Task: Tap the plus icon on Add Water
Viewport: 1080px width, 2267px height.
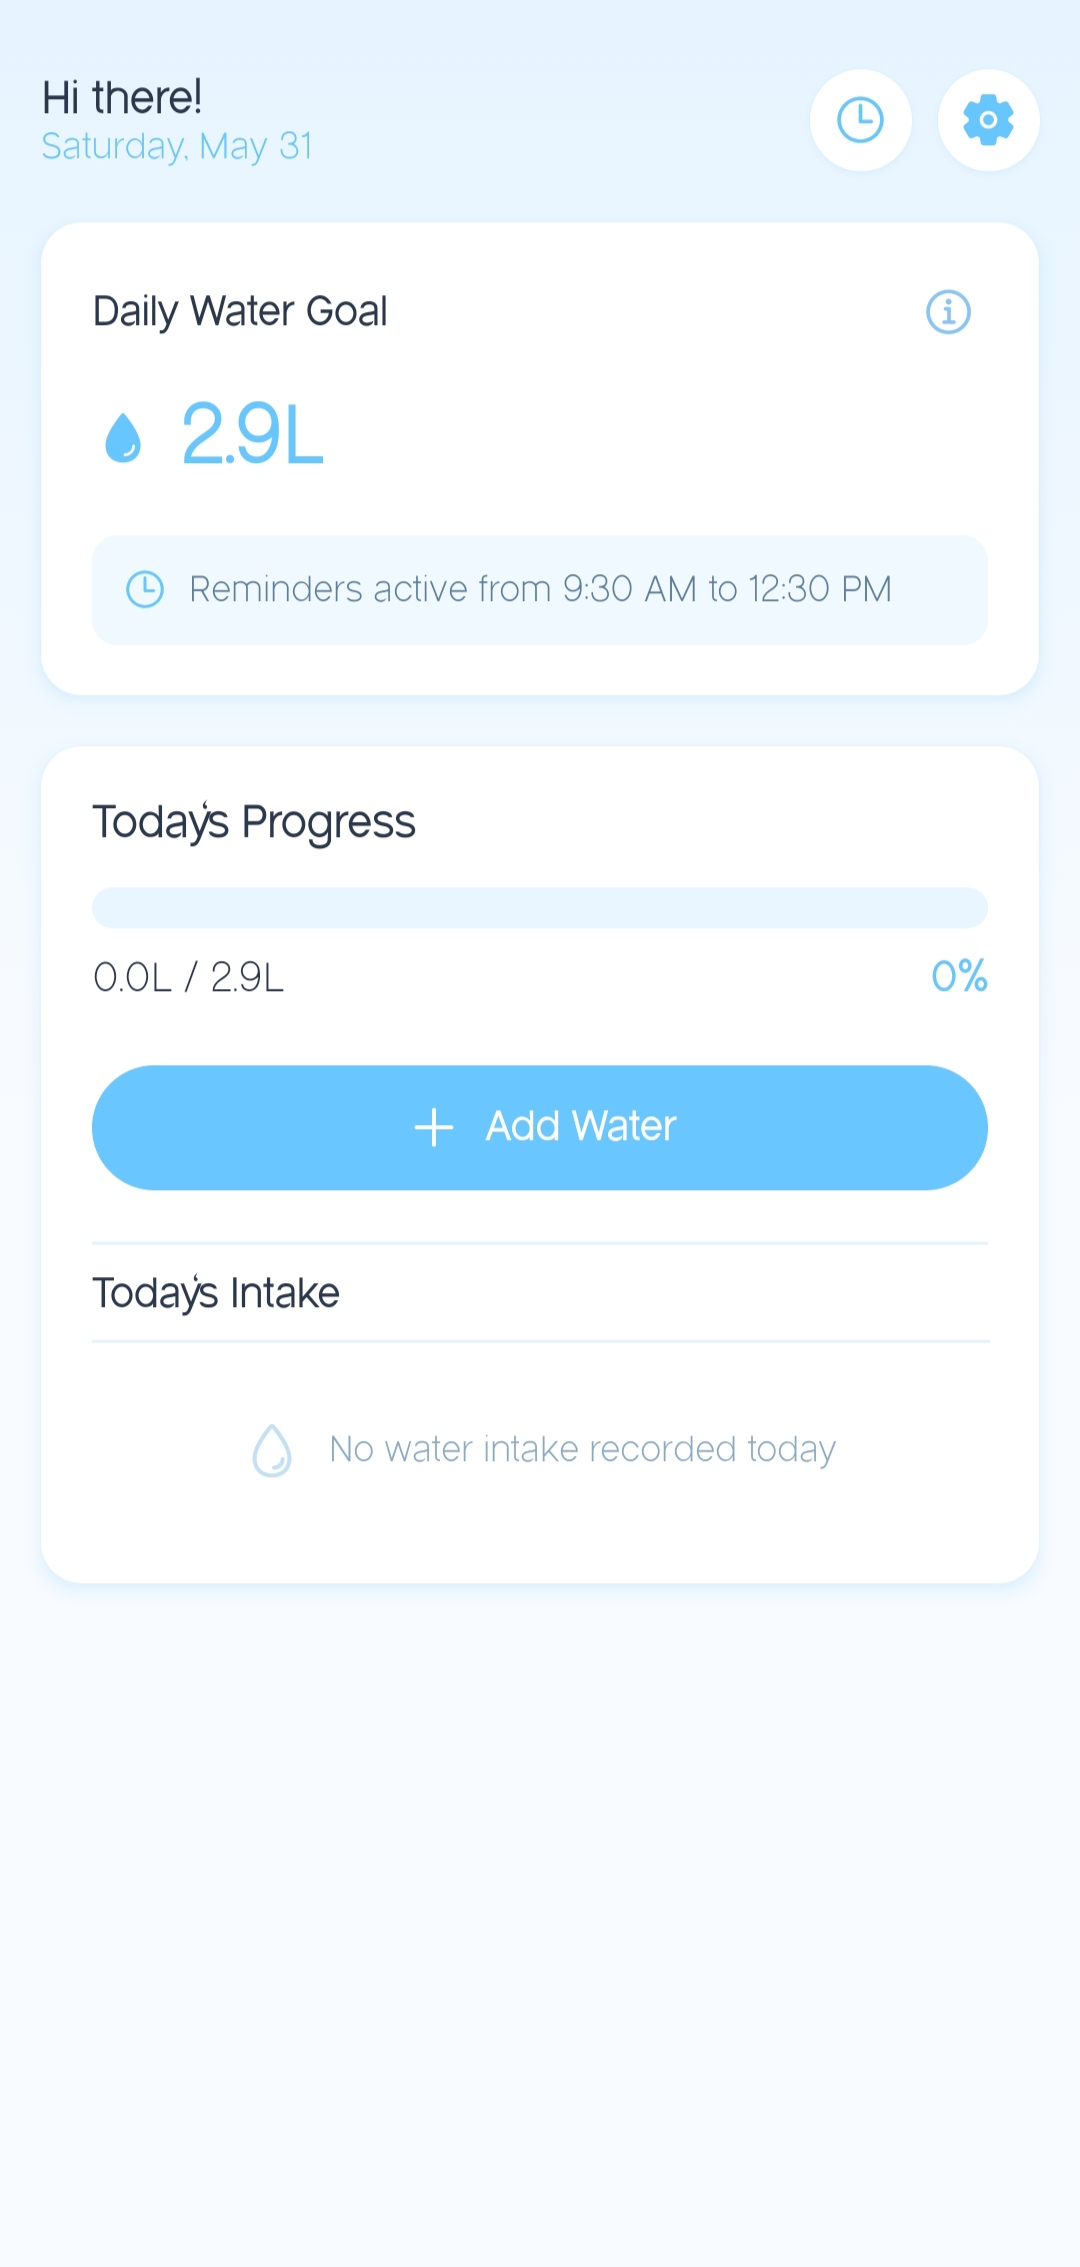Action: 434,1127
